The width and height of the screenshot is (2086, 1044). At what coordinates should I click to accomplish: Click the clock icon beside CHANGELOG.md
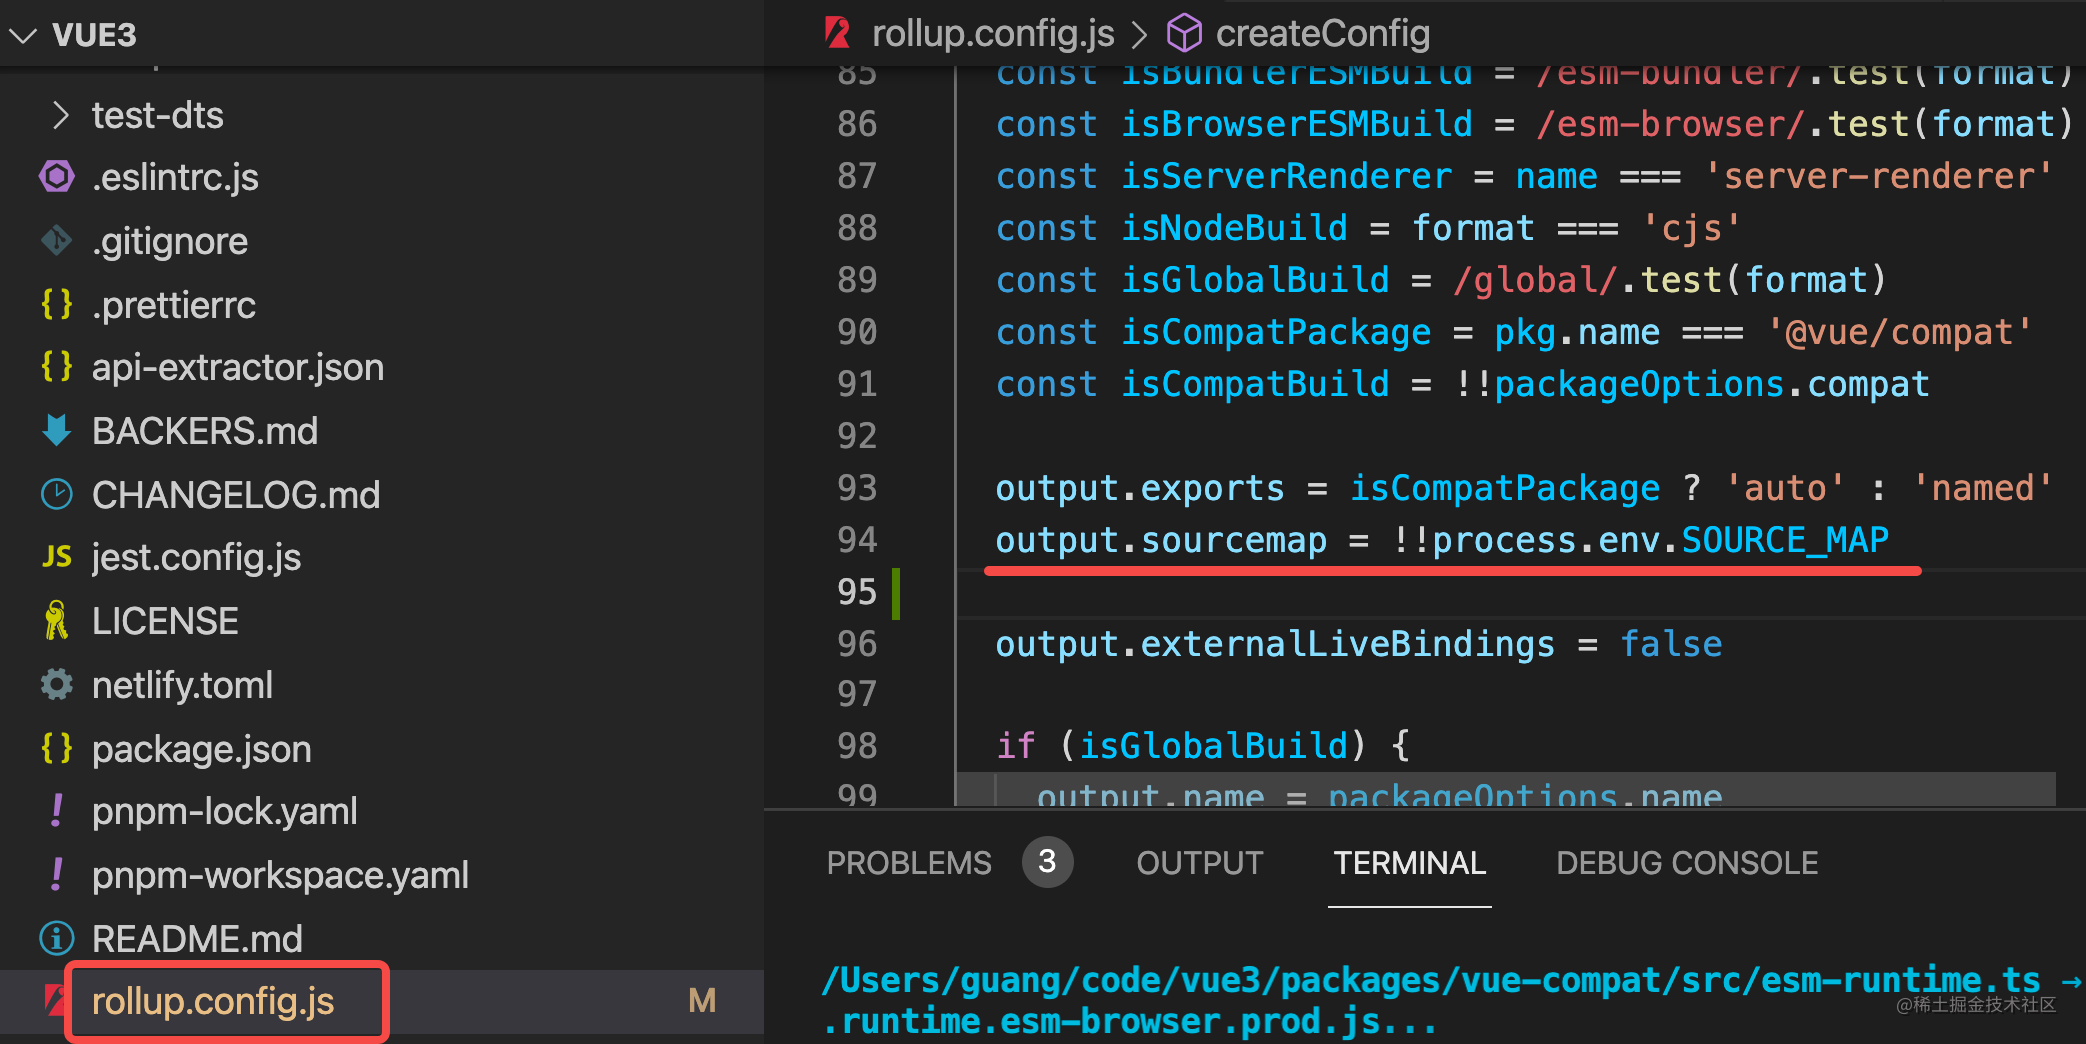57,494
